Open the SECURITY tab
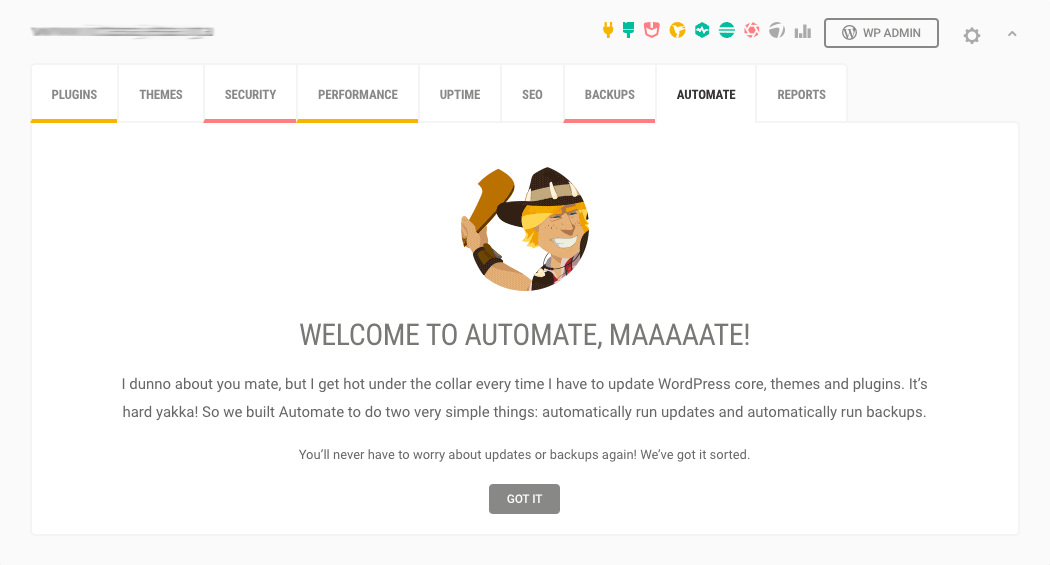The height and width of the screenshot is (565, 1050). [x=250, y=94]
